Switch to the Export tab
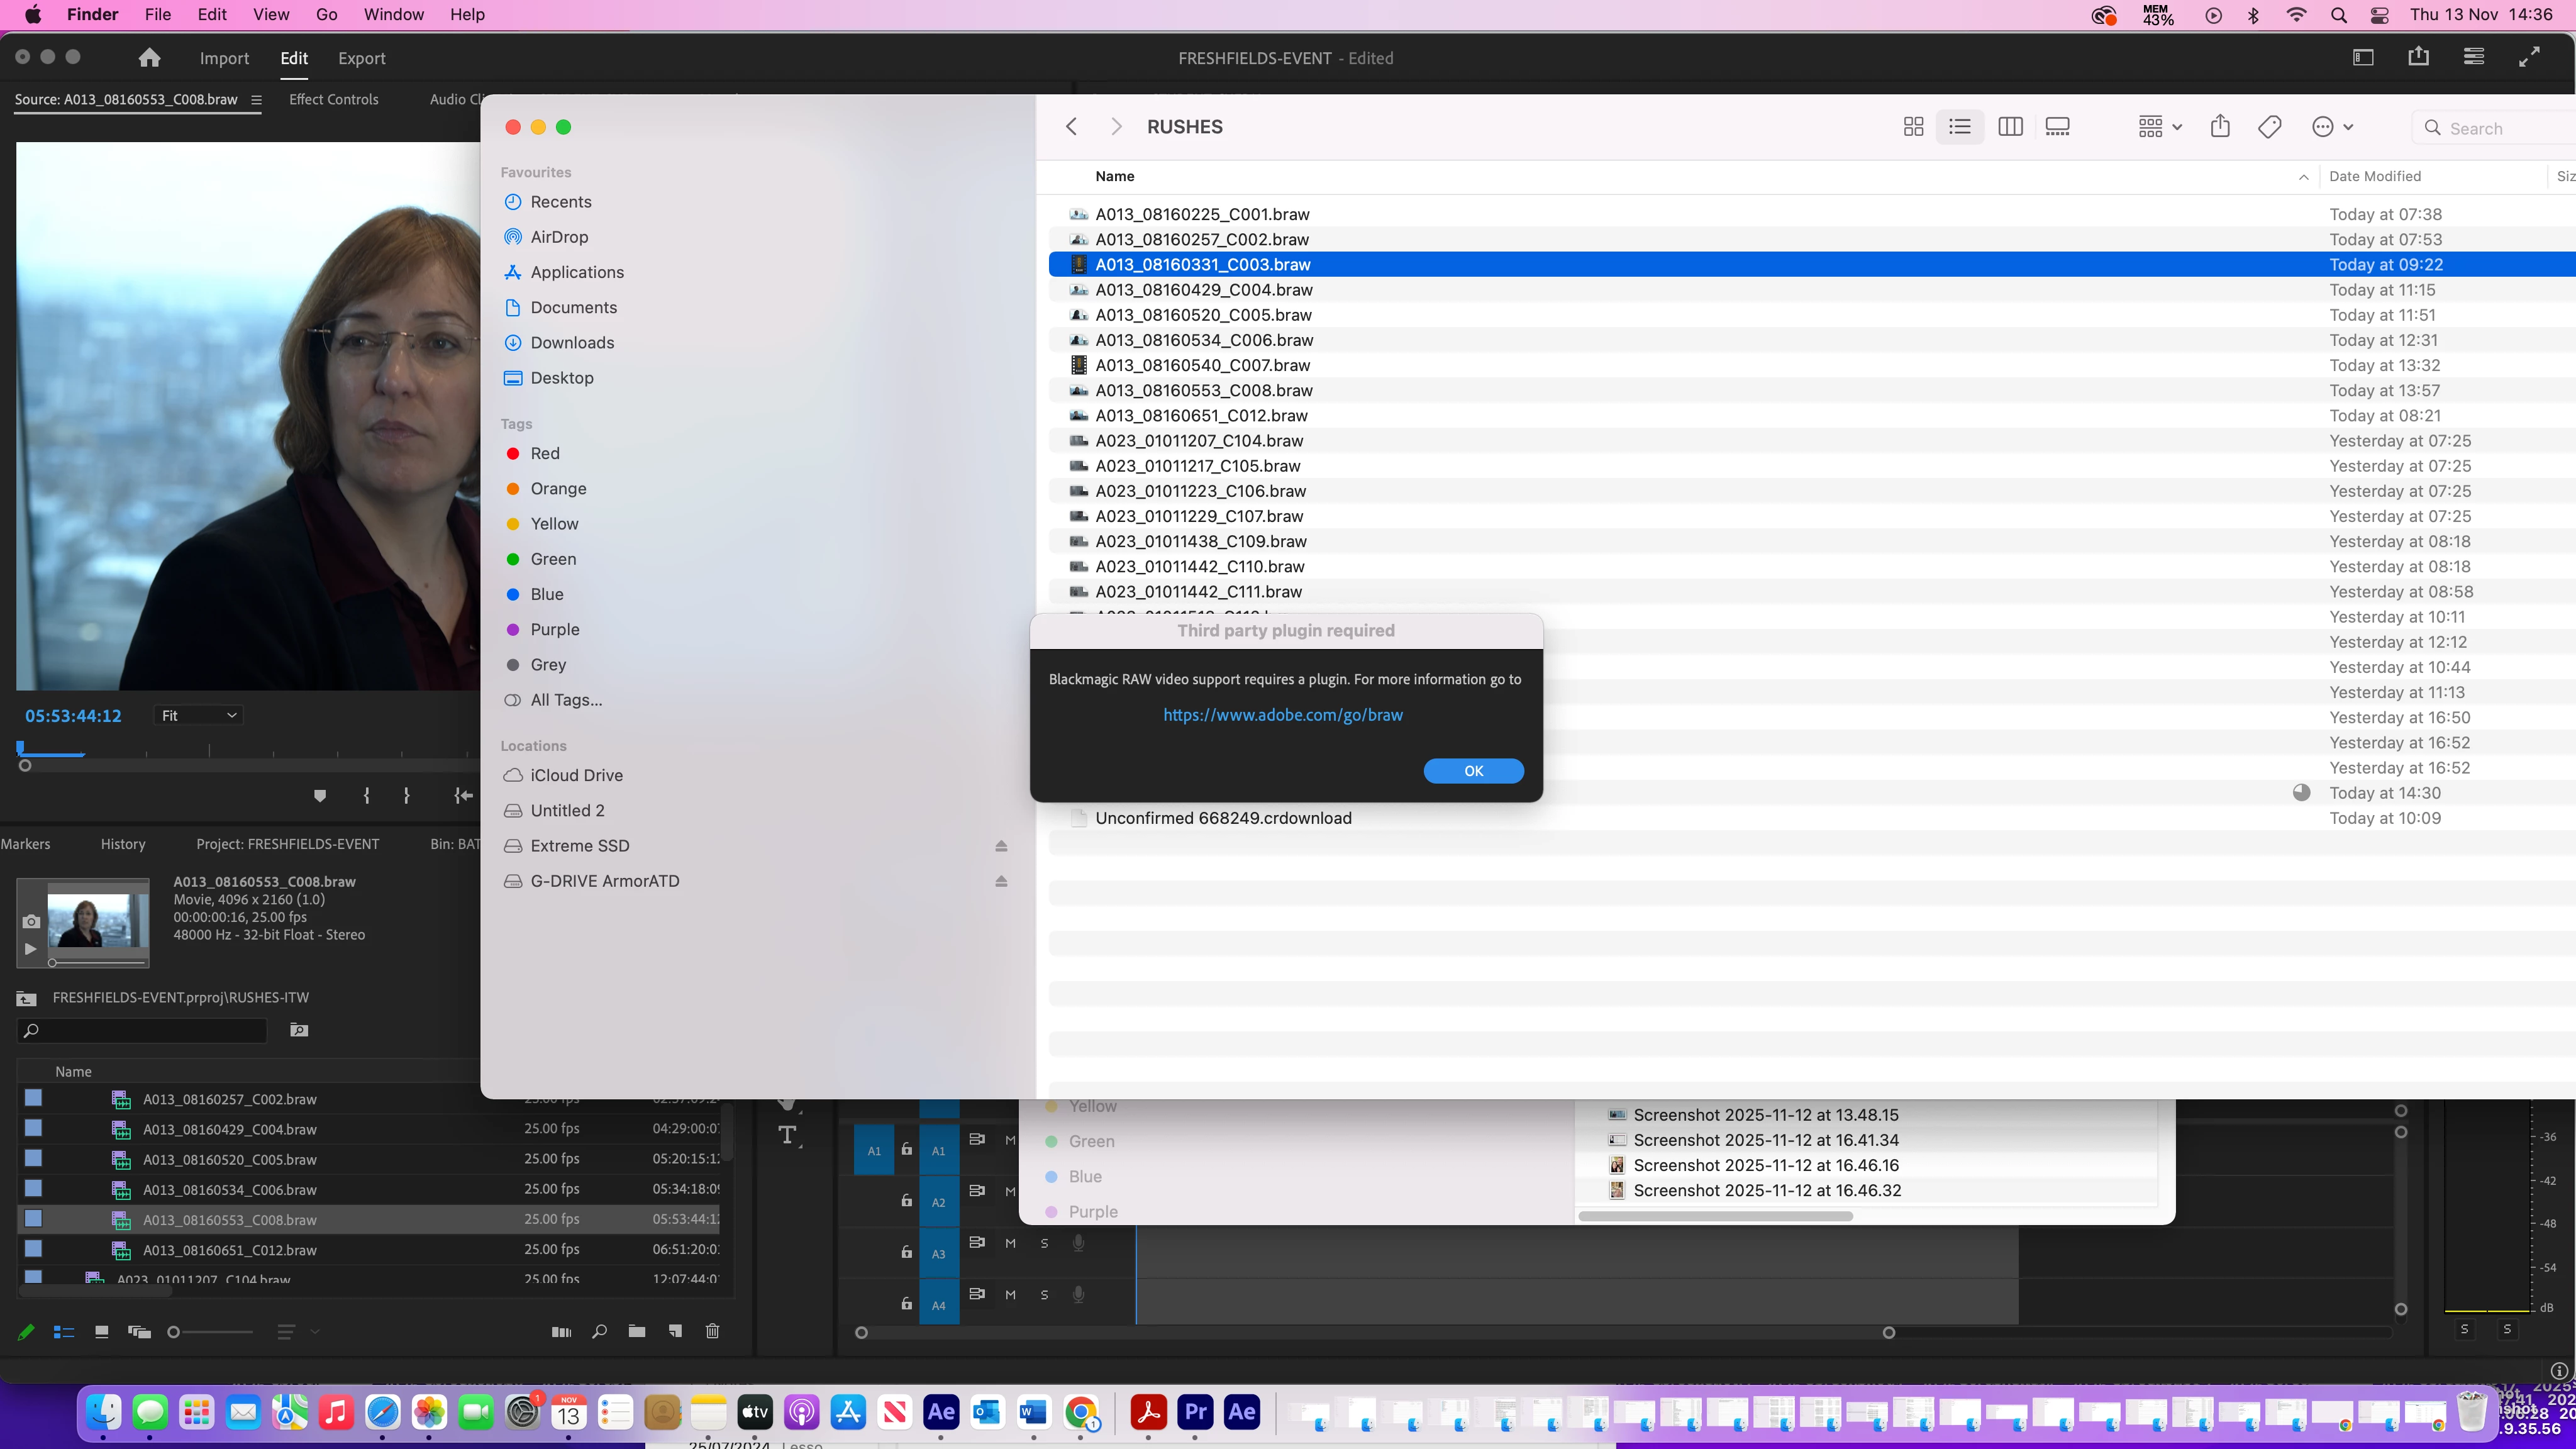2576x1449 pixels. click(x=361, y=58)
